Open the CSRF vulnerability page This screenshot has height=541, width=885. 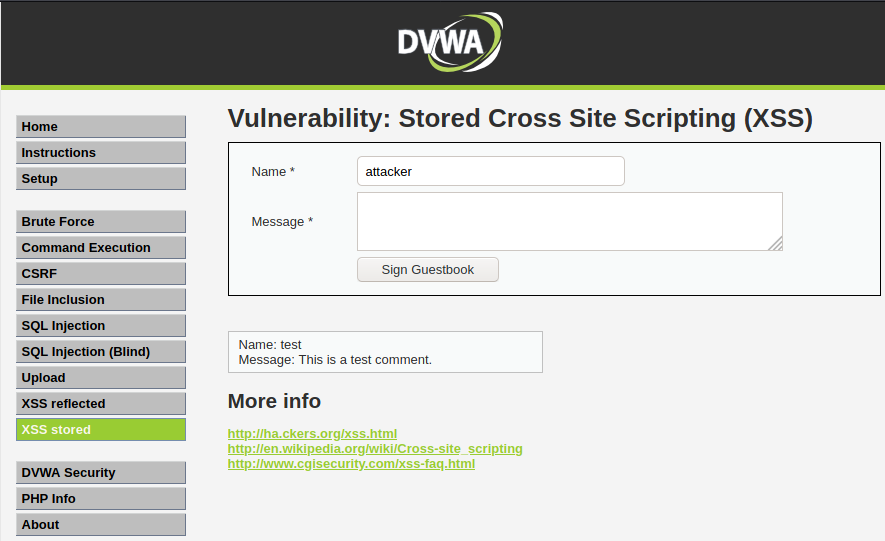pyautogui.click(x=101, y=274)
